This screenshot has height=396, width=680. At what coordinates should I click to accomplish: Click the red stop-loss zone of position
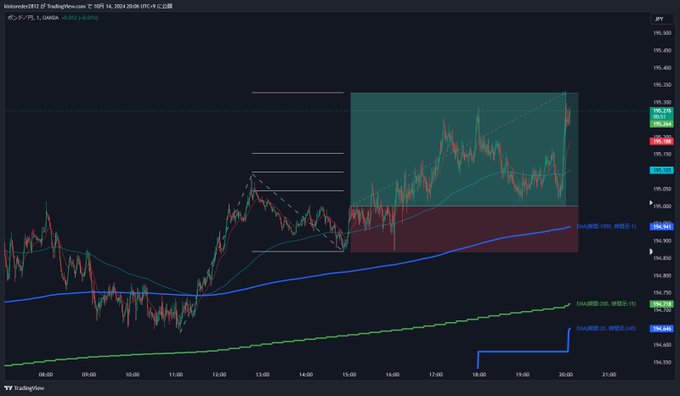tap(464, 229)
